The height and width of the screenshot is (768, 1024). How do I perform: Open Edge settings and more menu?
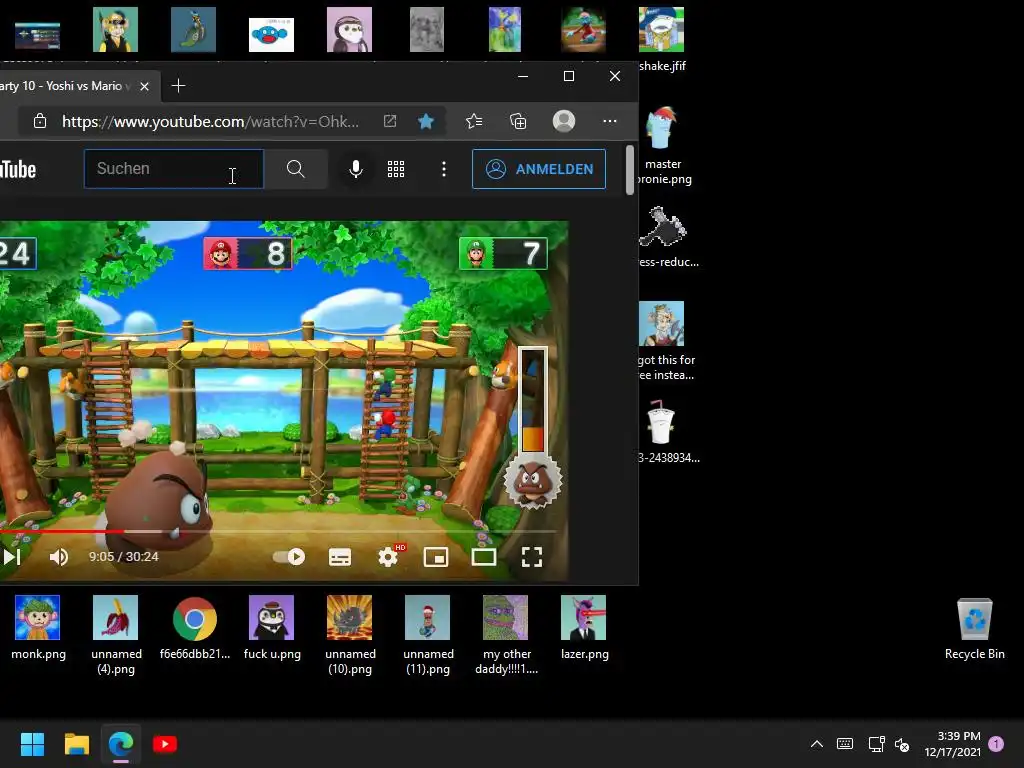[x=609, y=121]
